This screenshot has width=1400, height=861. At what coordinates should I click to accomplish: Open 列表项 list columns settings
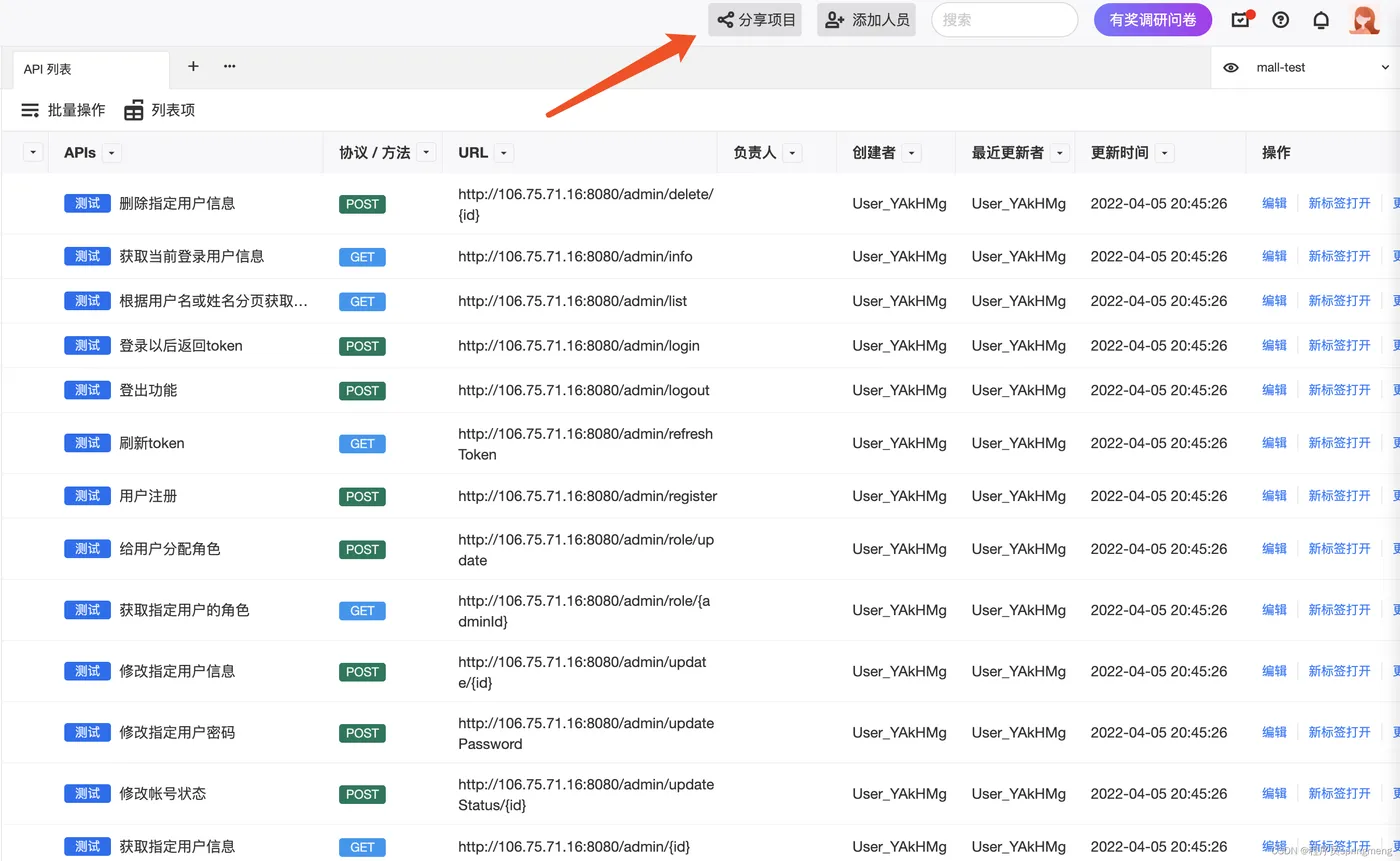[159, 110]
